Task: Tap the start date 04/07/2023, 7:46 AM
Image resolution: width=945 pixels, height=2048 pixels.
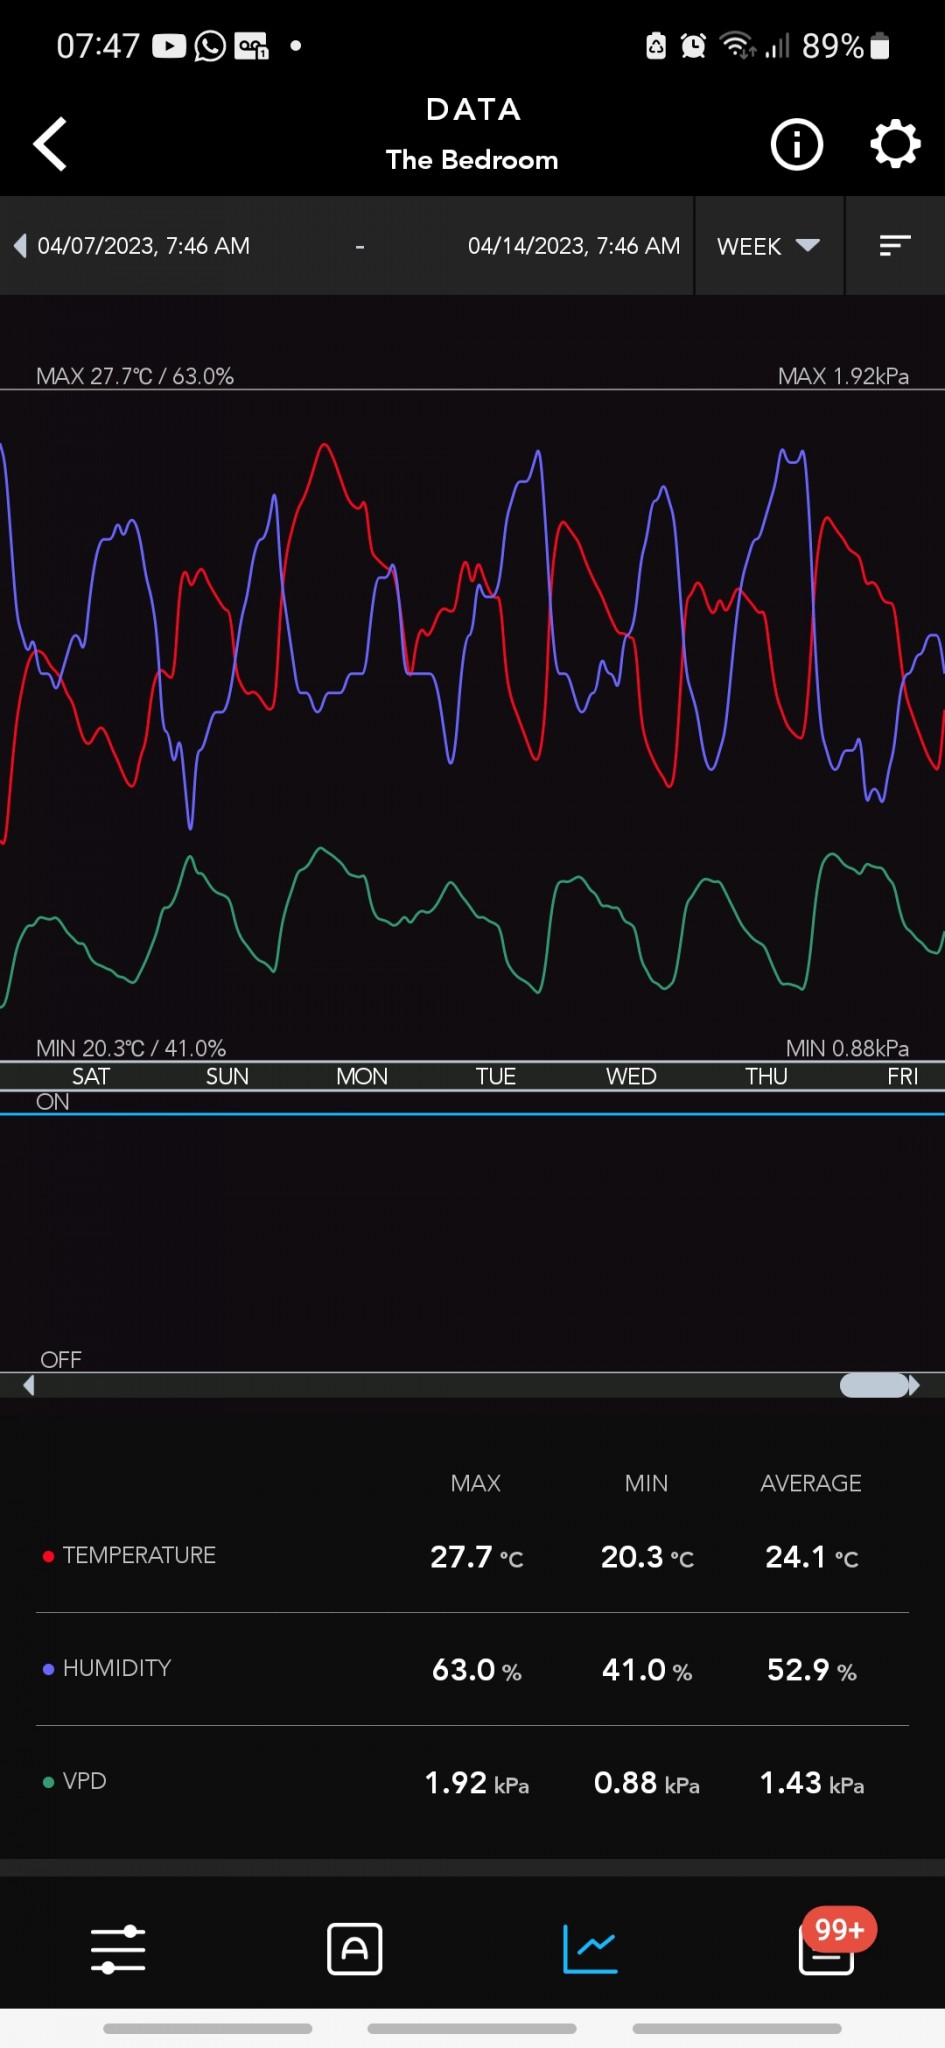Action: coord(144,246)
